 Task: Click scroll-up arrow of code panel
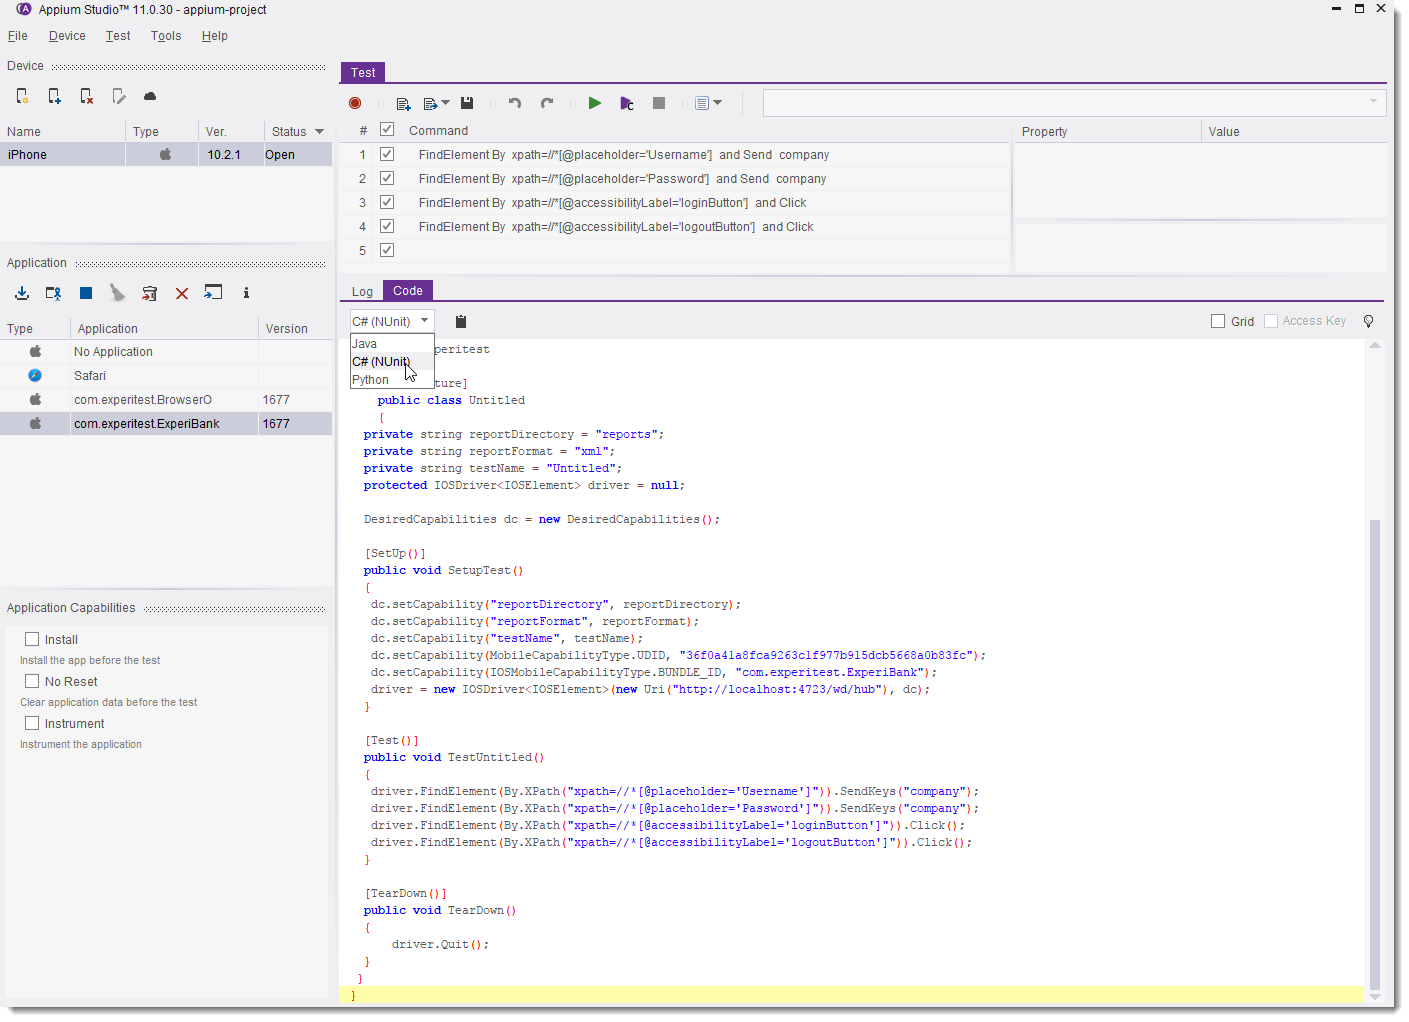coord(1375,345)
